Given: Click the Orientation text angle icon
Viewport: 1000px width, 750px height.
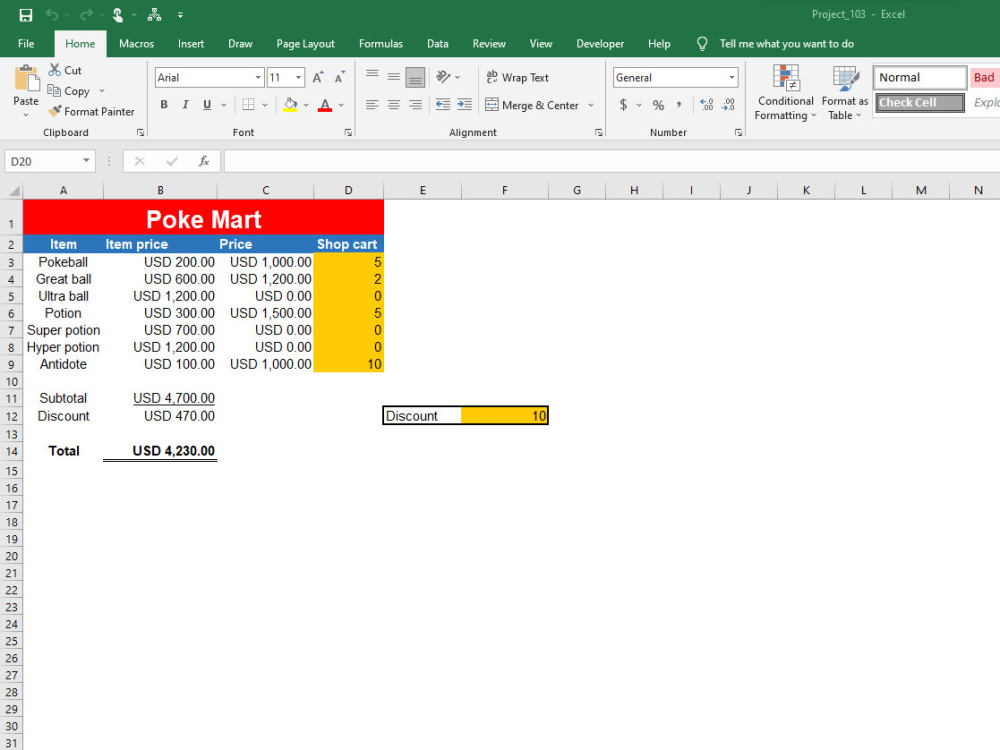Looking at the screenshot, I should pos(443,77).
